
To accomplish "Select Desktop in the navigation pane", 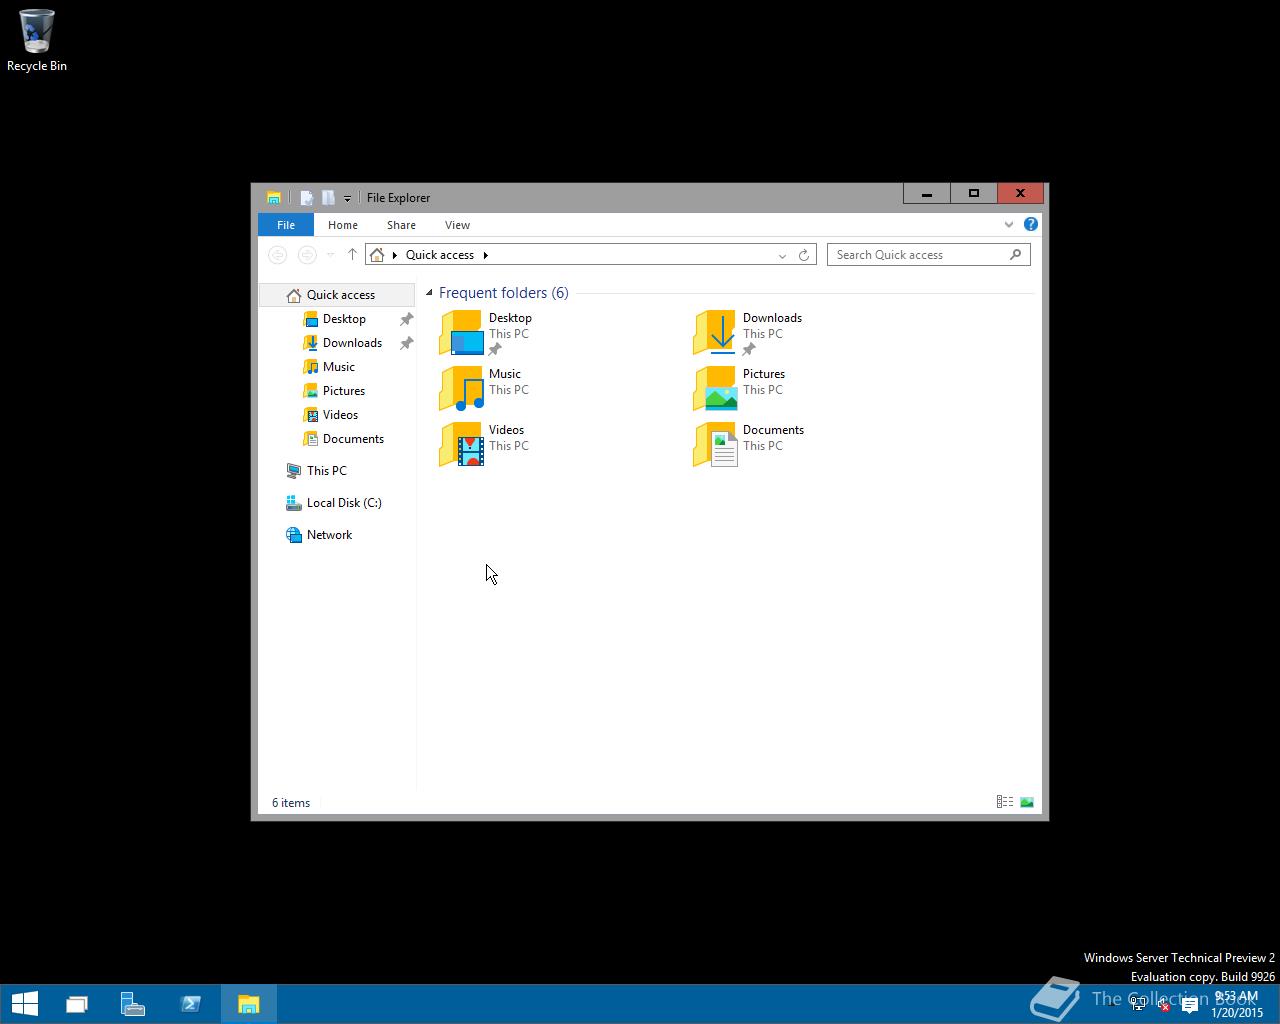I will [344, 319].
